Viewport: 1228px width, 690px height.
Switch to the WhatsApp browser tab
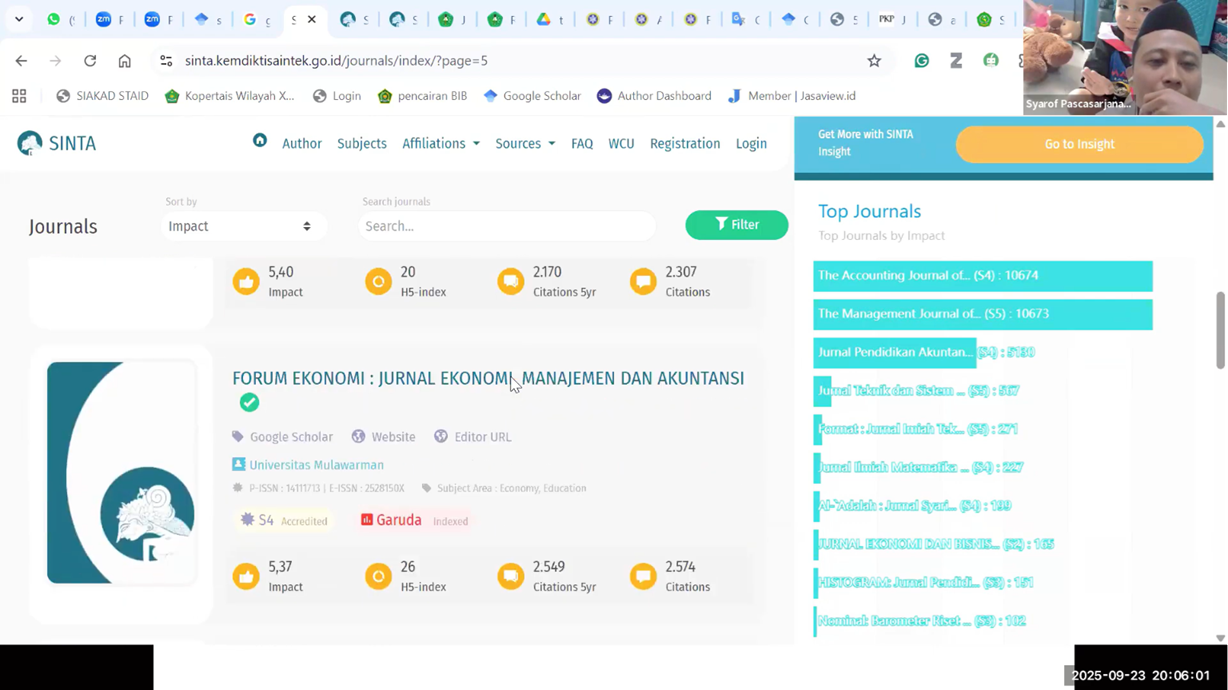pos(61,19)
